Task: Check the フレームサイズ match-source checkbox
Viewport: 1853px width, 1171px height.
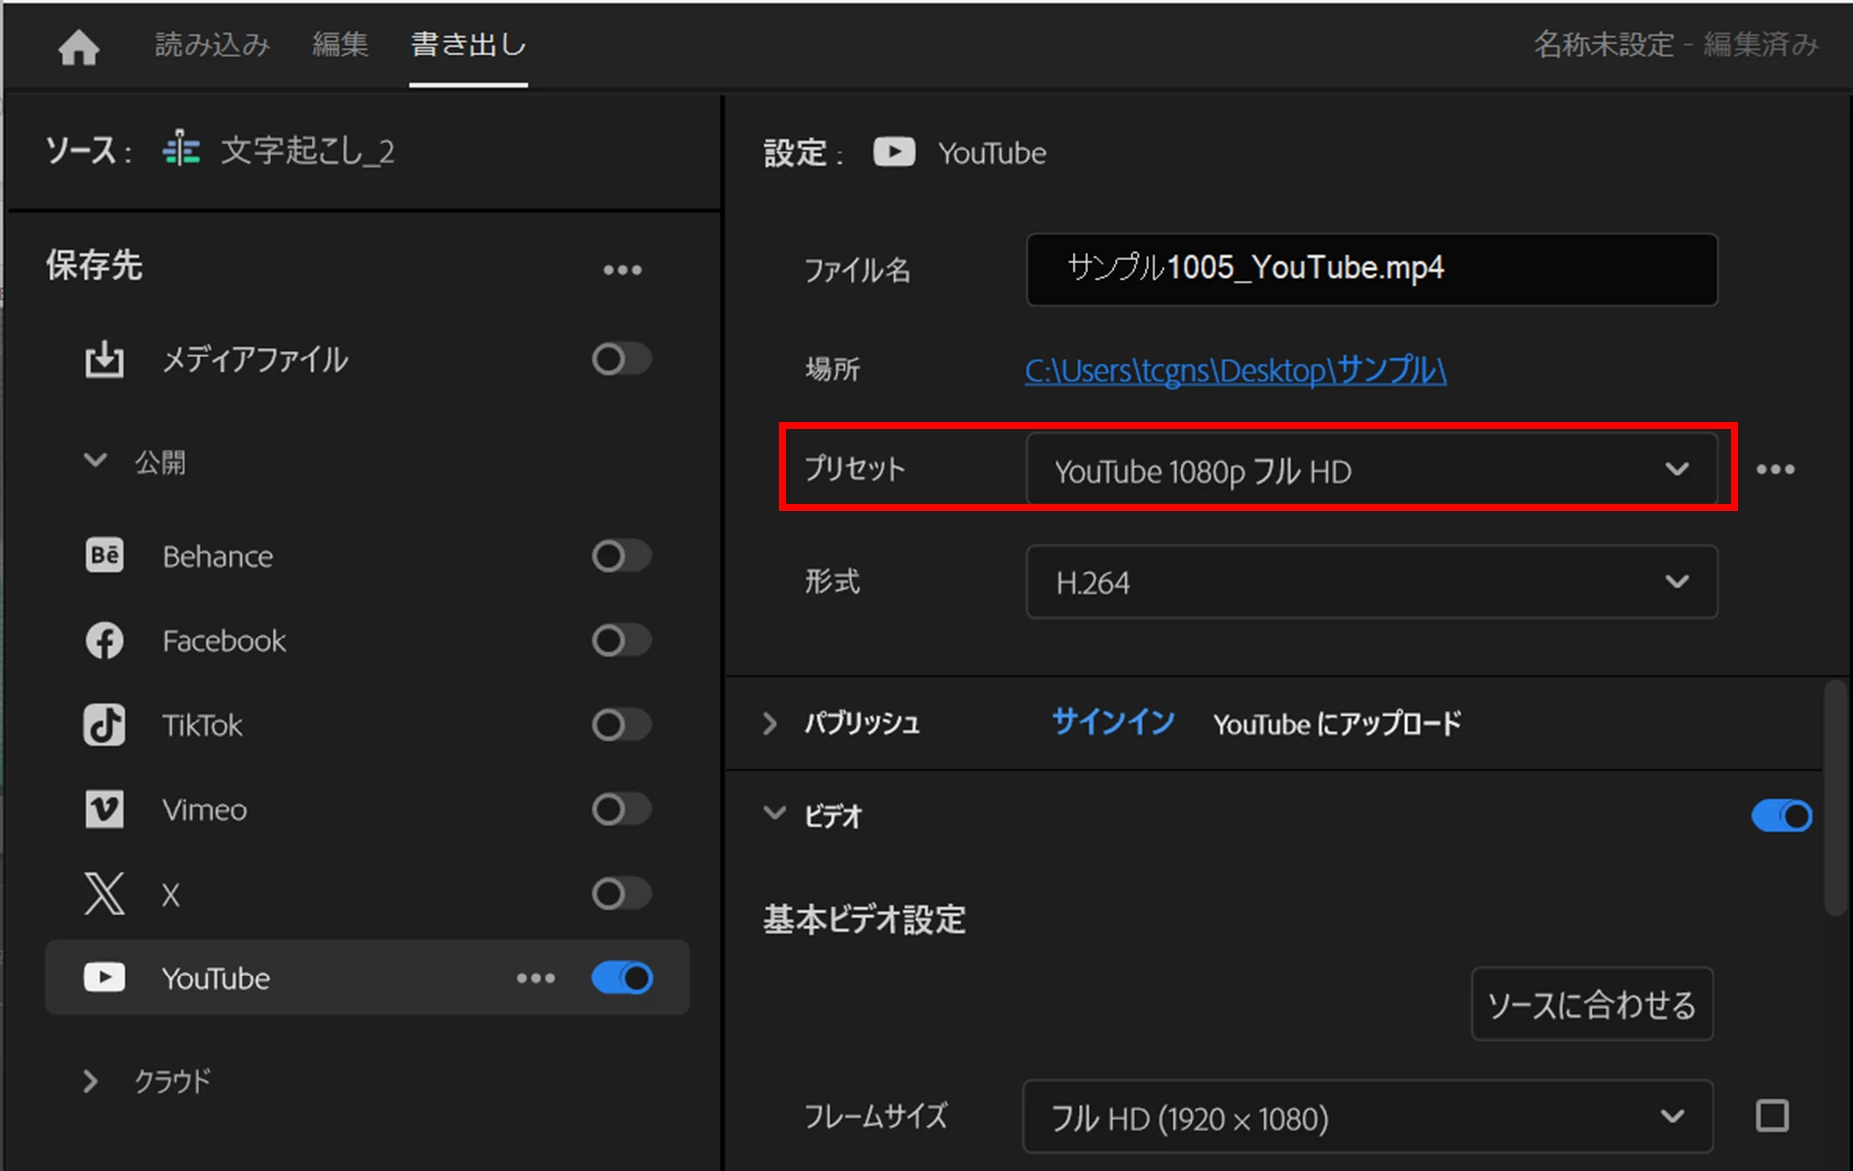Action: coord(1772,1115)
